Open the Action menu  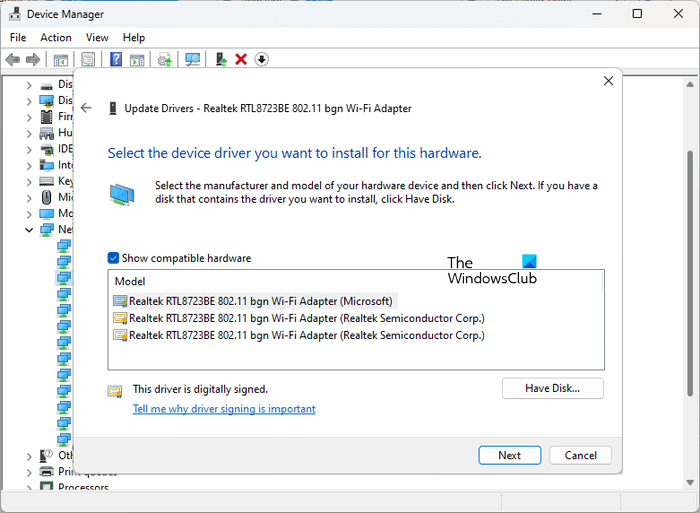click(56, 38)
